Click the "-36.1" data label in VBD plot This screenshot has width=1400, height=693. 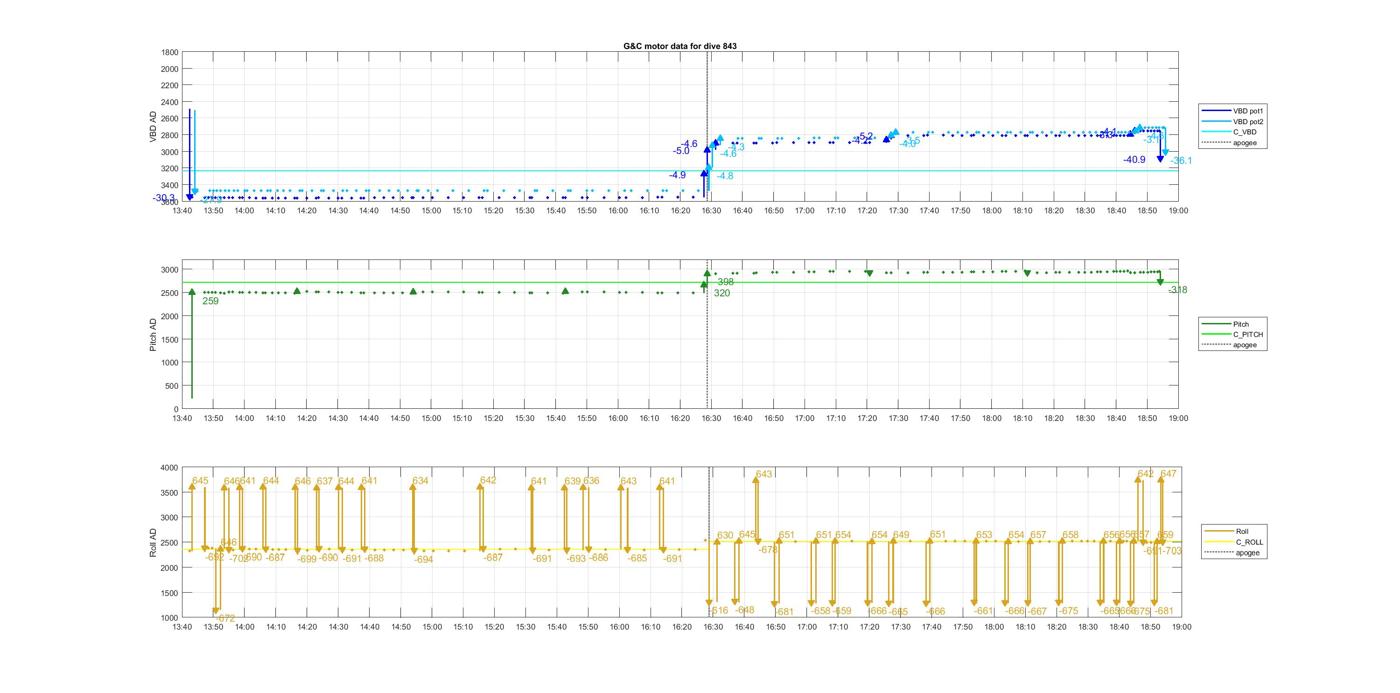(x=1181, y=161)
